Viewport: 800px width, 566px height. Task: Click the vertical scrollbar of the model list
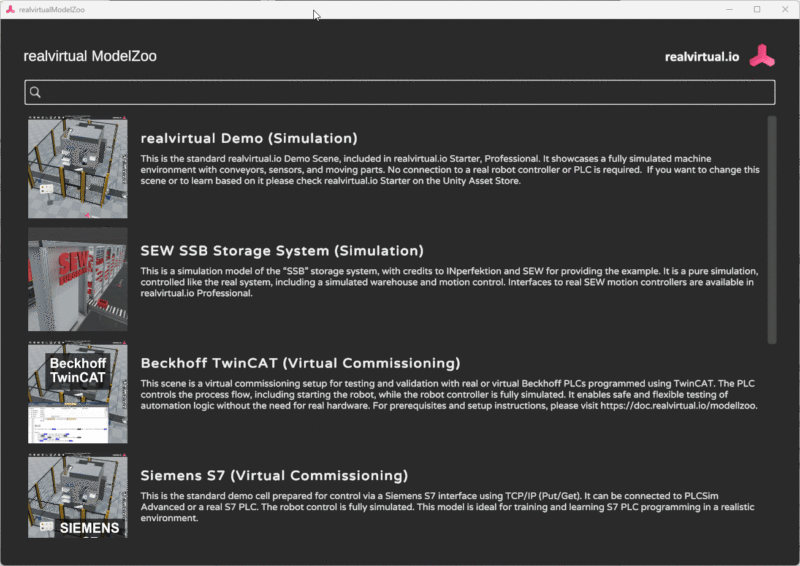(x=771, y=230)
